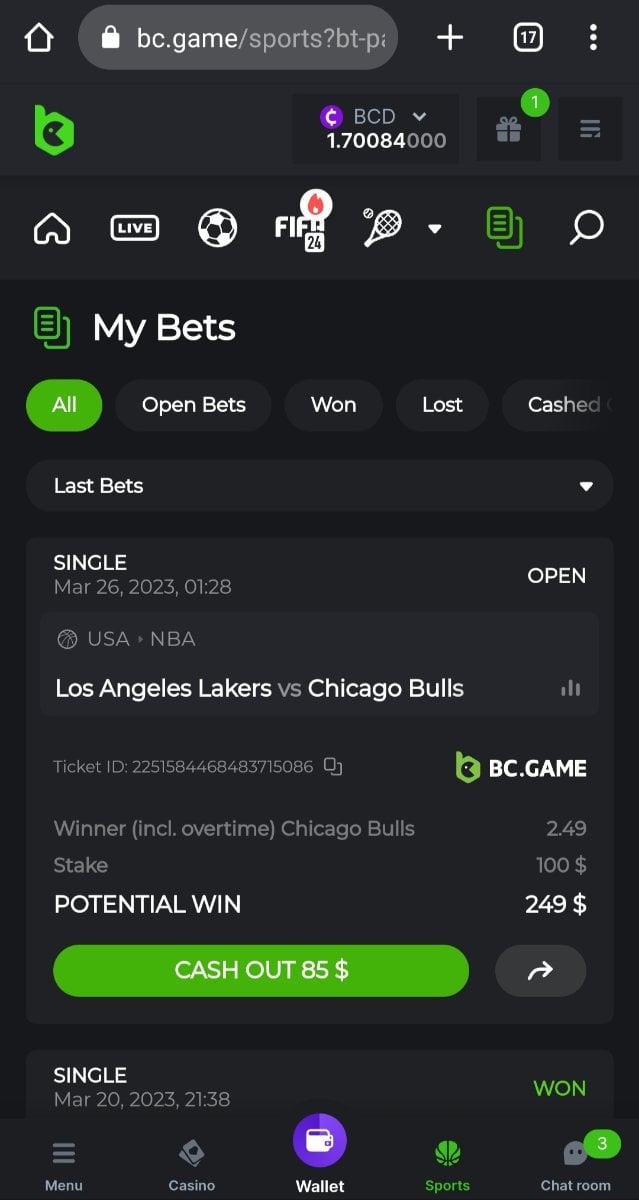Open the gift rewards icon

point(509,129)
